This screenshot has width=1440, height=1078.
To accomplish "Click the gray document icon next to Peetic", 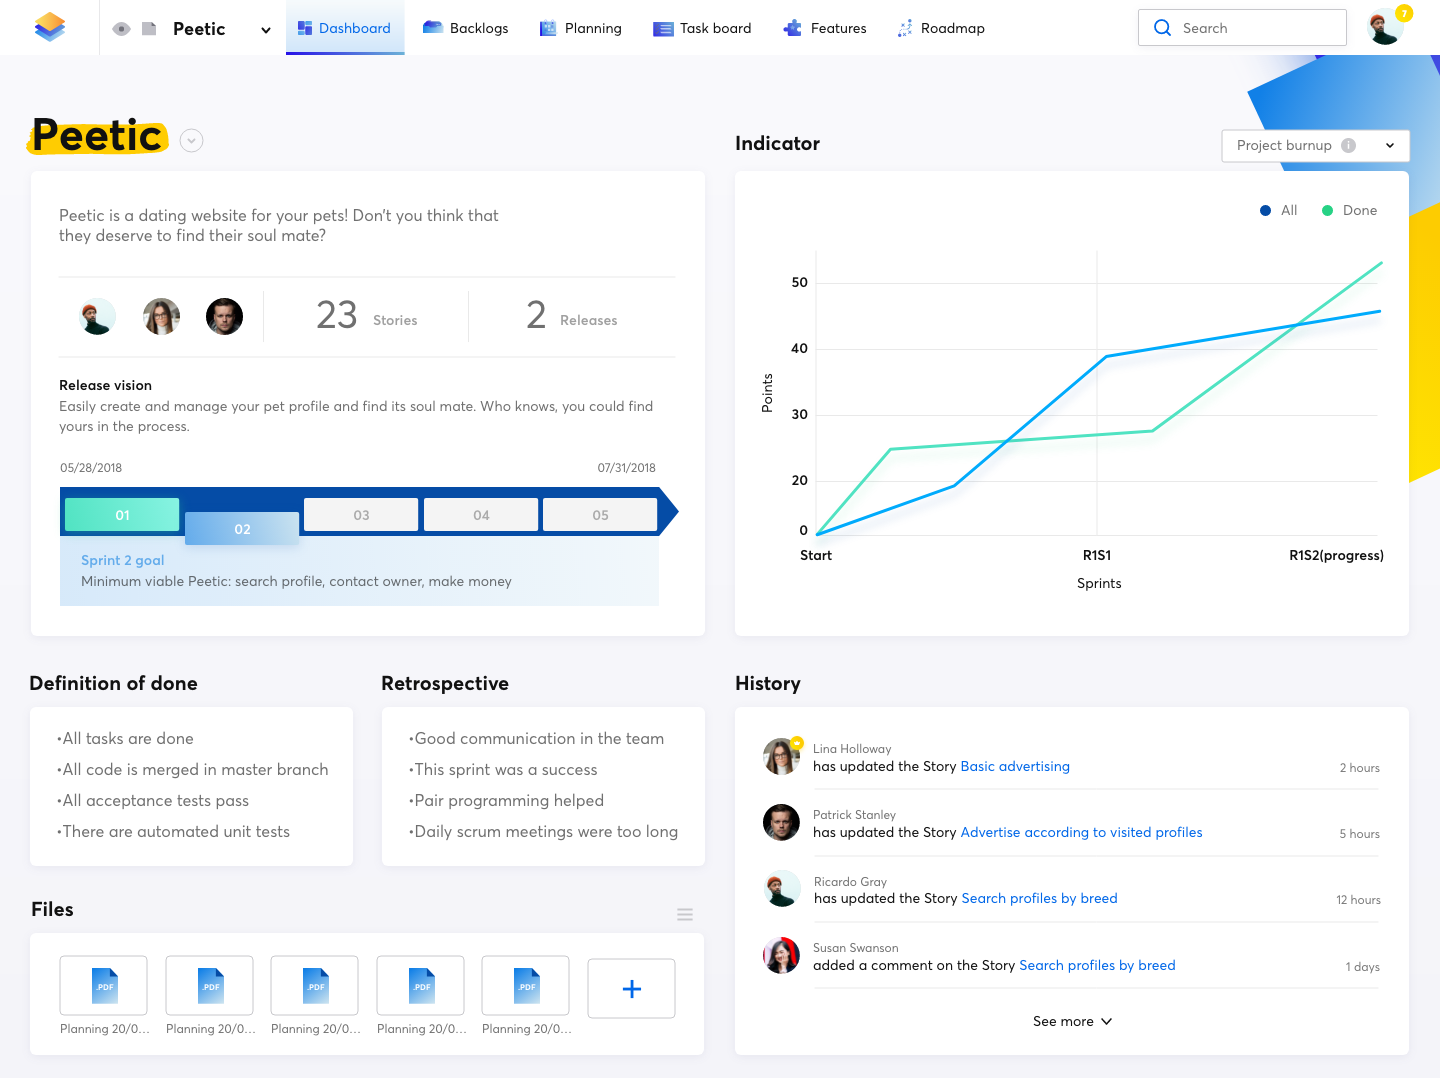I will [149, 29].
